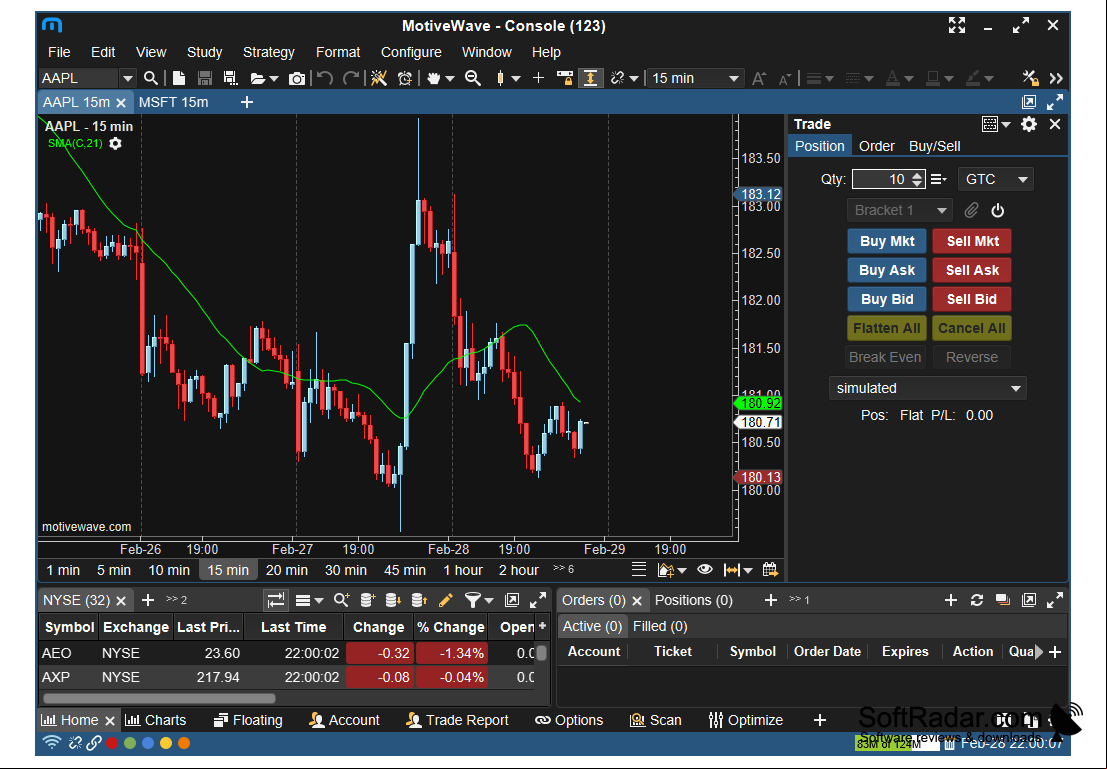
Task: Click the database-with-plus icon in watchlist toolbar
Action: pos(368,600)
